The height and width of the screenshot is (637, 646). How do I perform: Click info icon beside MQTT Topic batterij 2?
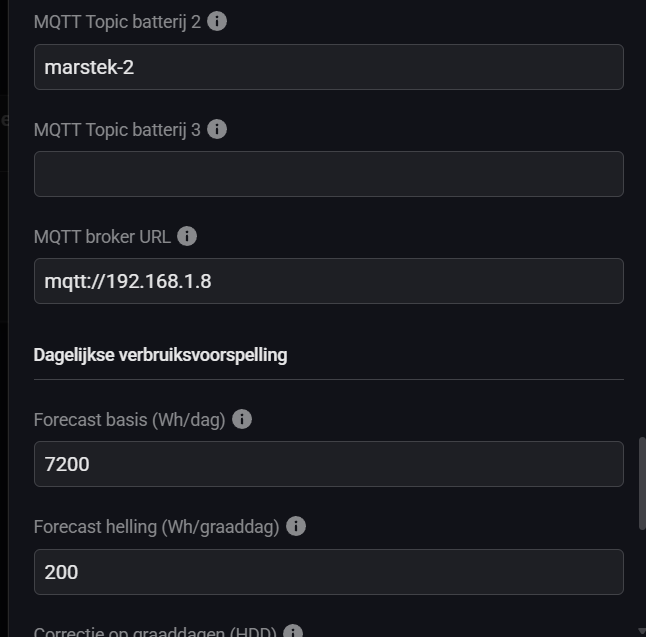click(217, 21)
